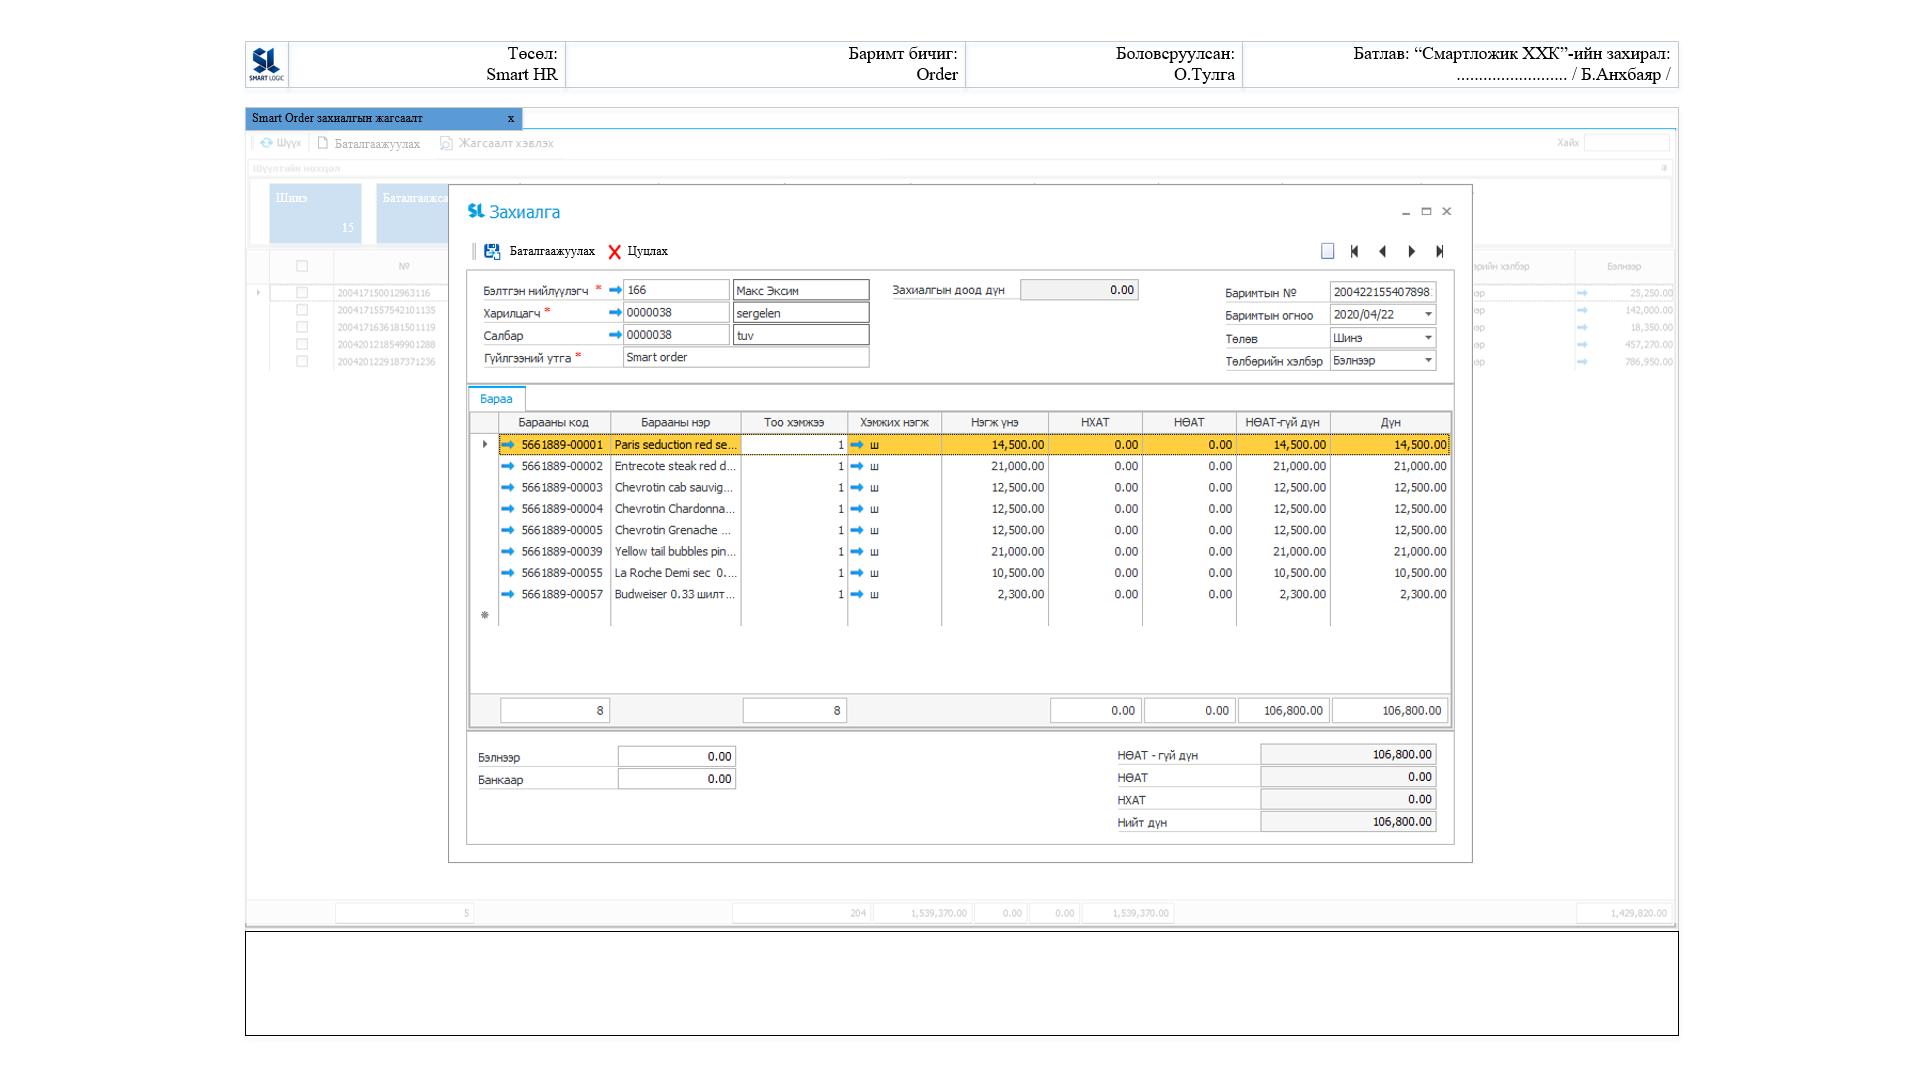Image resolution: width=1920 pixels, height=1080 pixels.
Task: Click the Yellow tail bubbles product name cell
Action: coord(676,552)
